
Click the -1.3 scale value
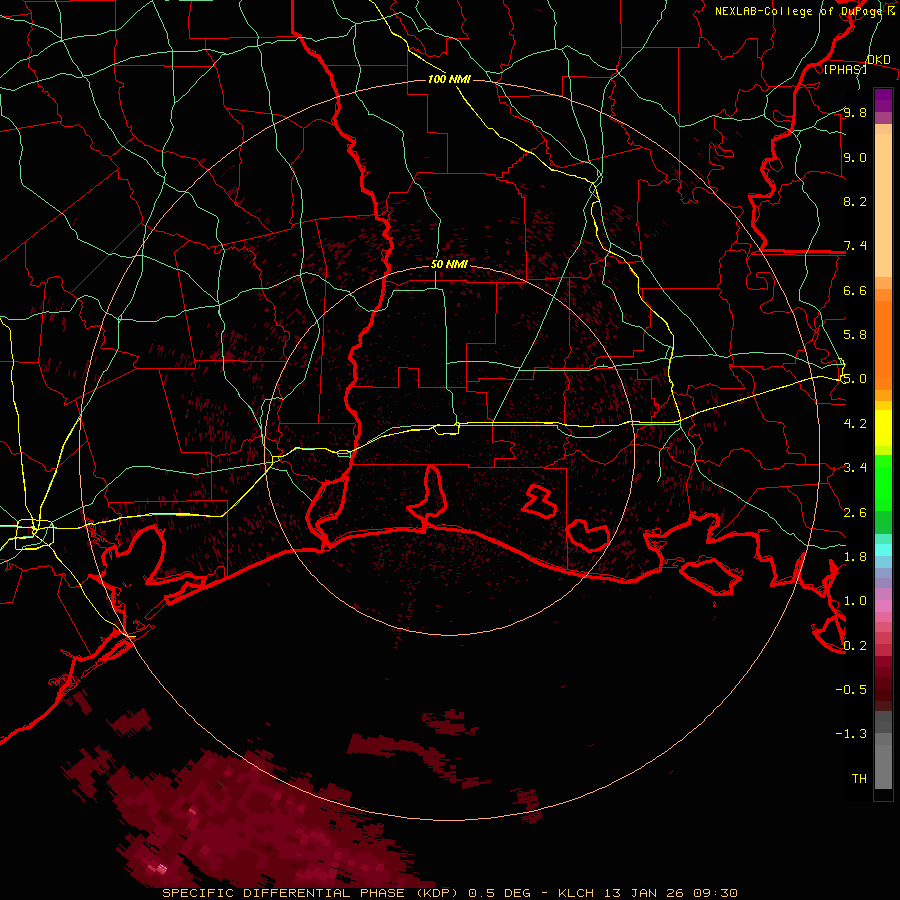point(851,734)
